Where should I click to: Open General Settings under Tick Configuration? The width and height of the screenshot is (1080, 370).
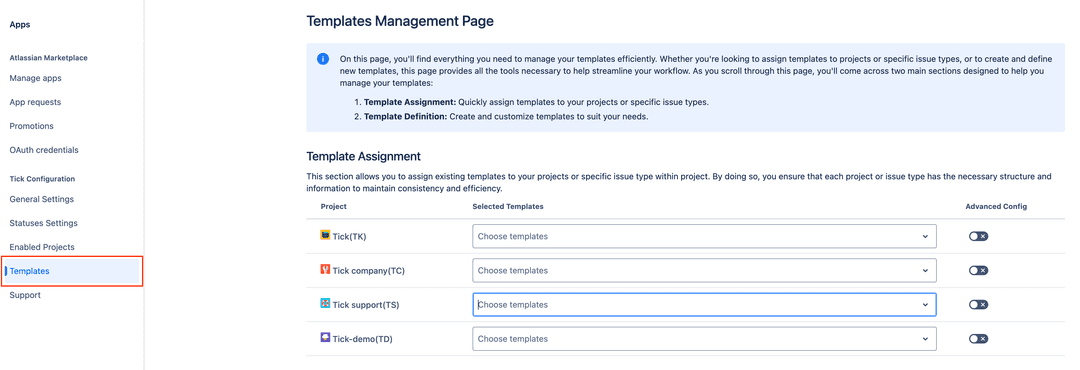click(x=41, y=199)
